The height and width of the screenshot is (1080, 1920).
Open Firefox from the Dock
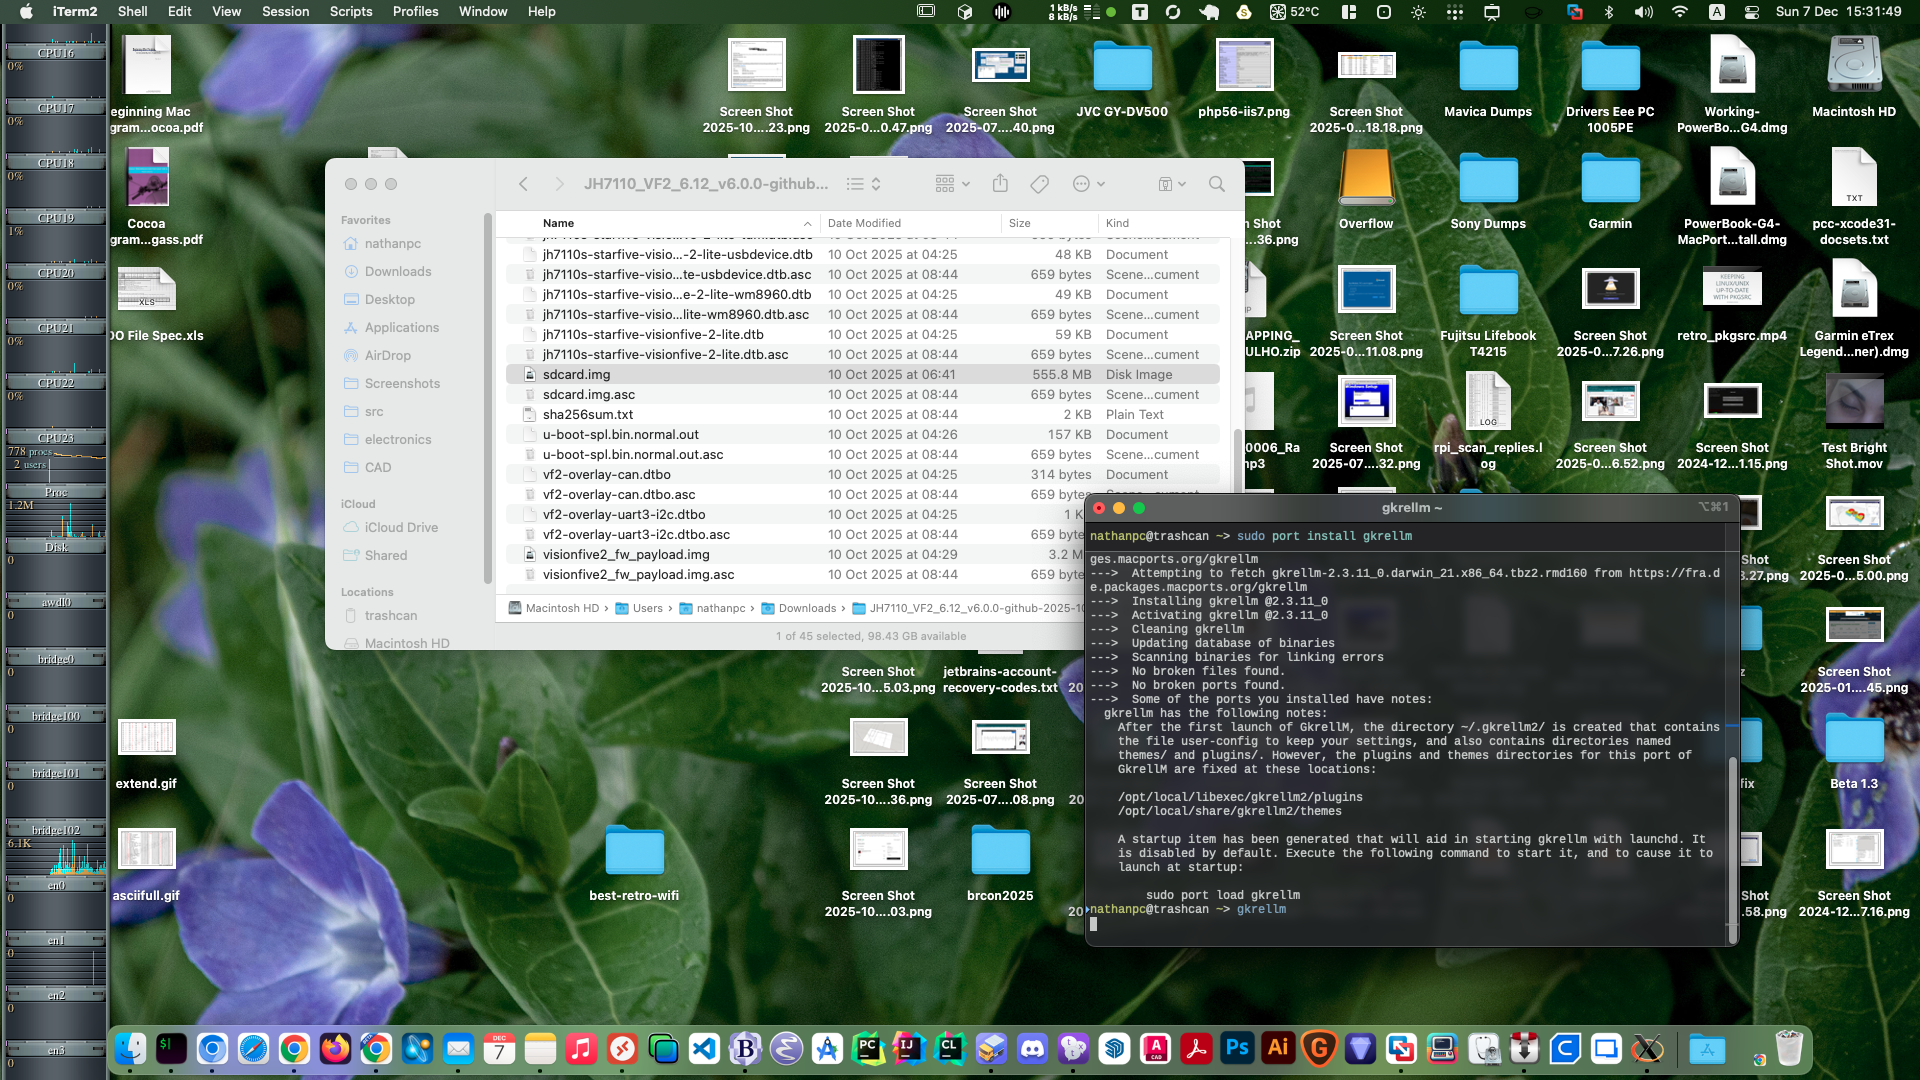click(335, 1049)
